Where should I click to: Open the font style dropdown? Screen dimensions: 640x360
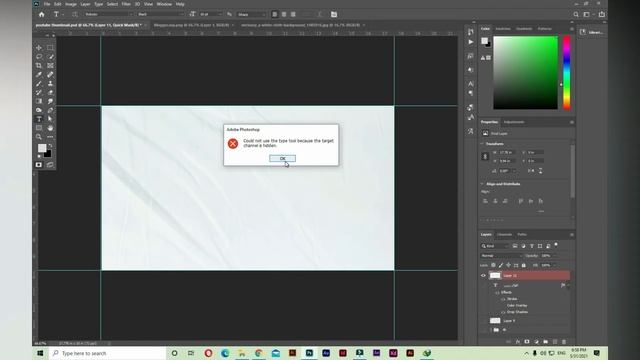pyautogui.click(x=160, y=14)
